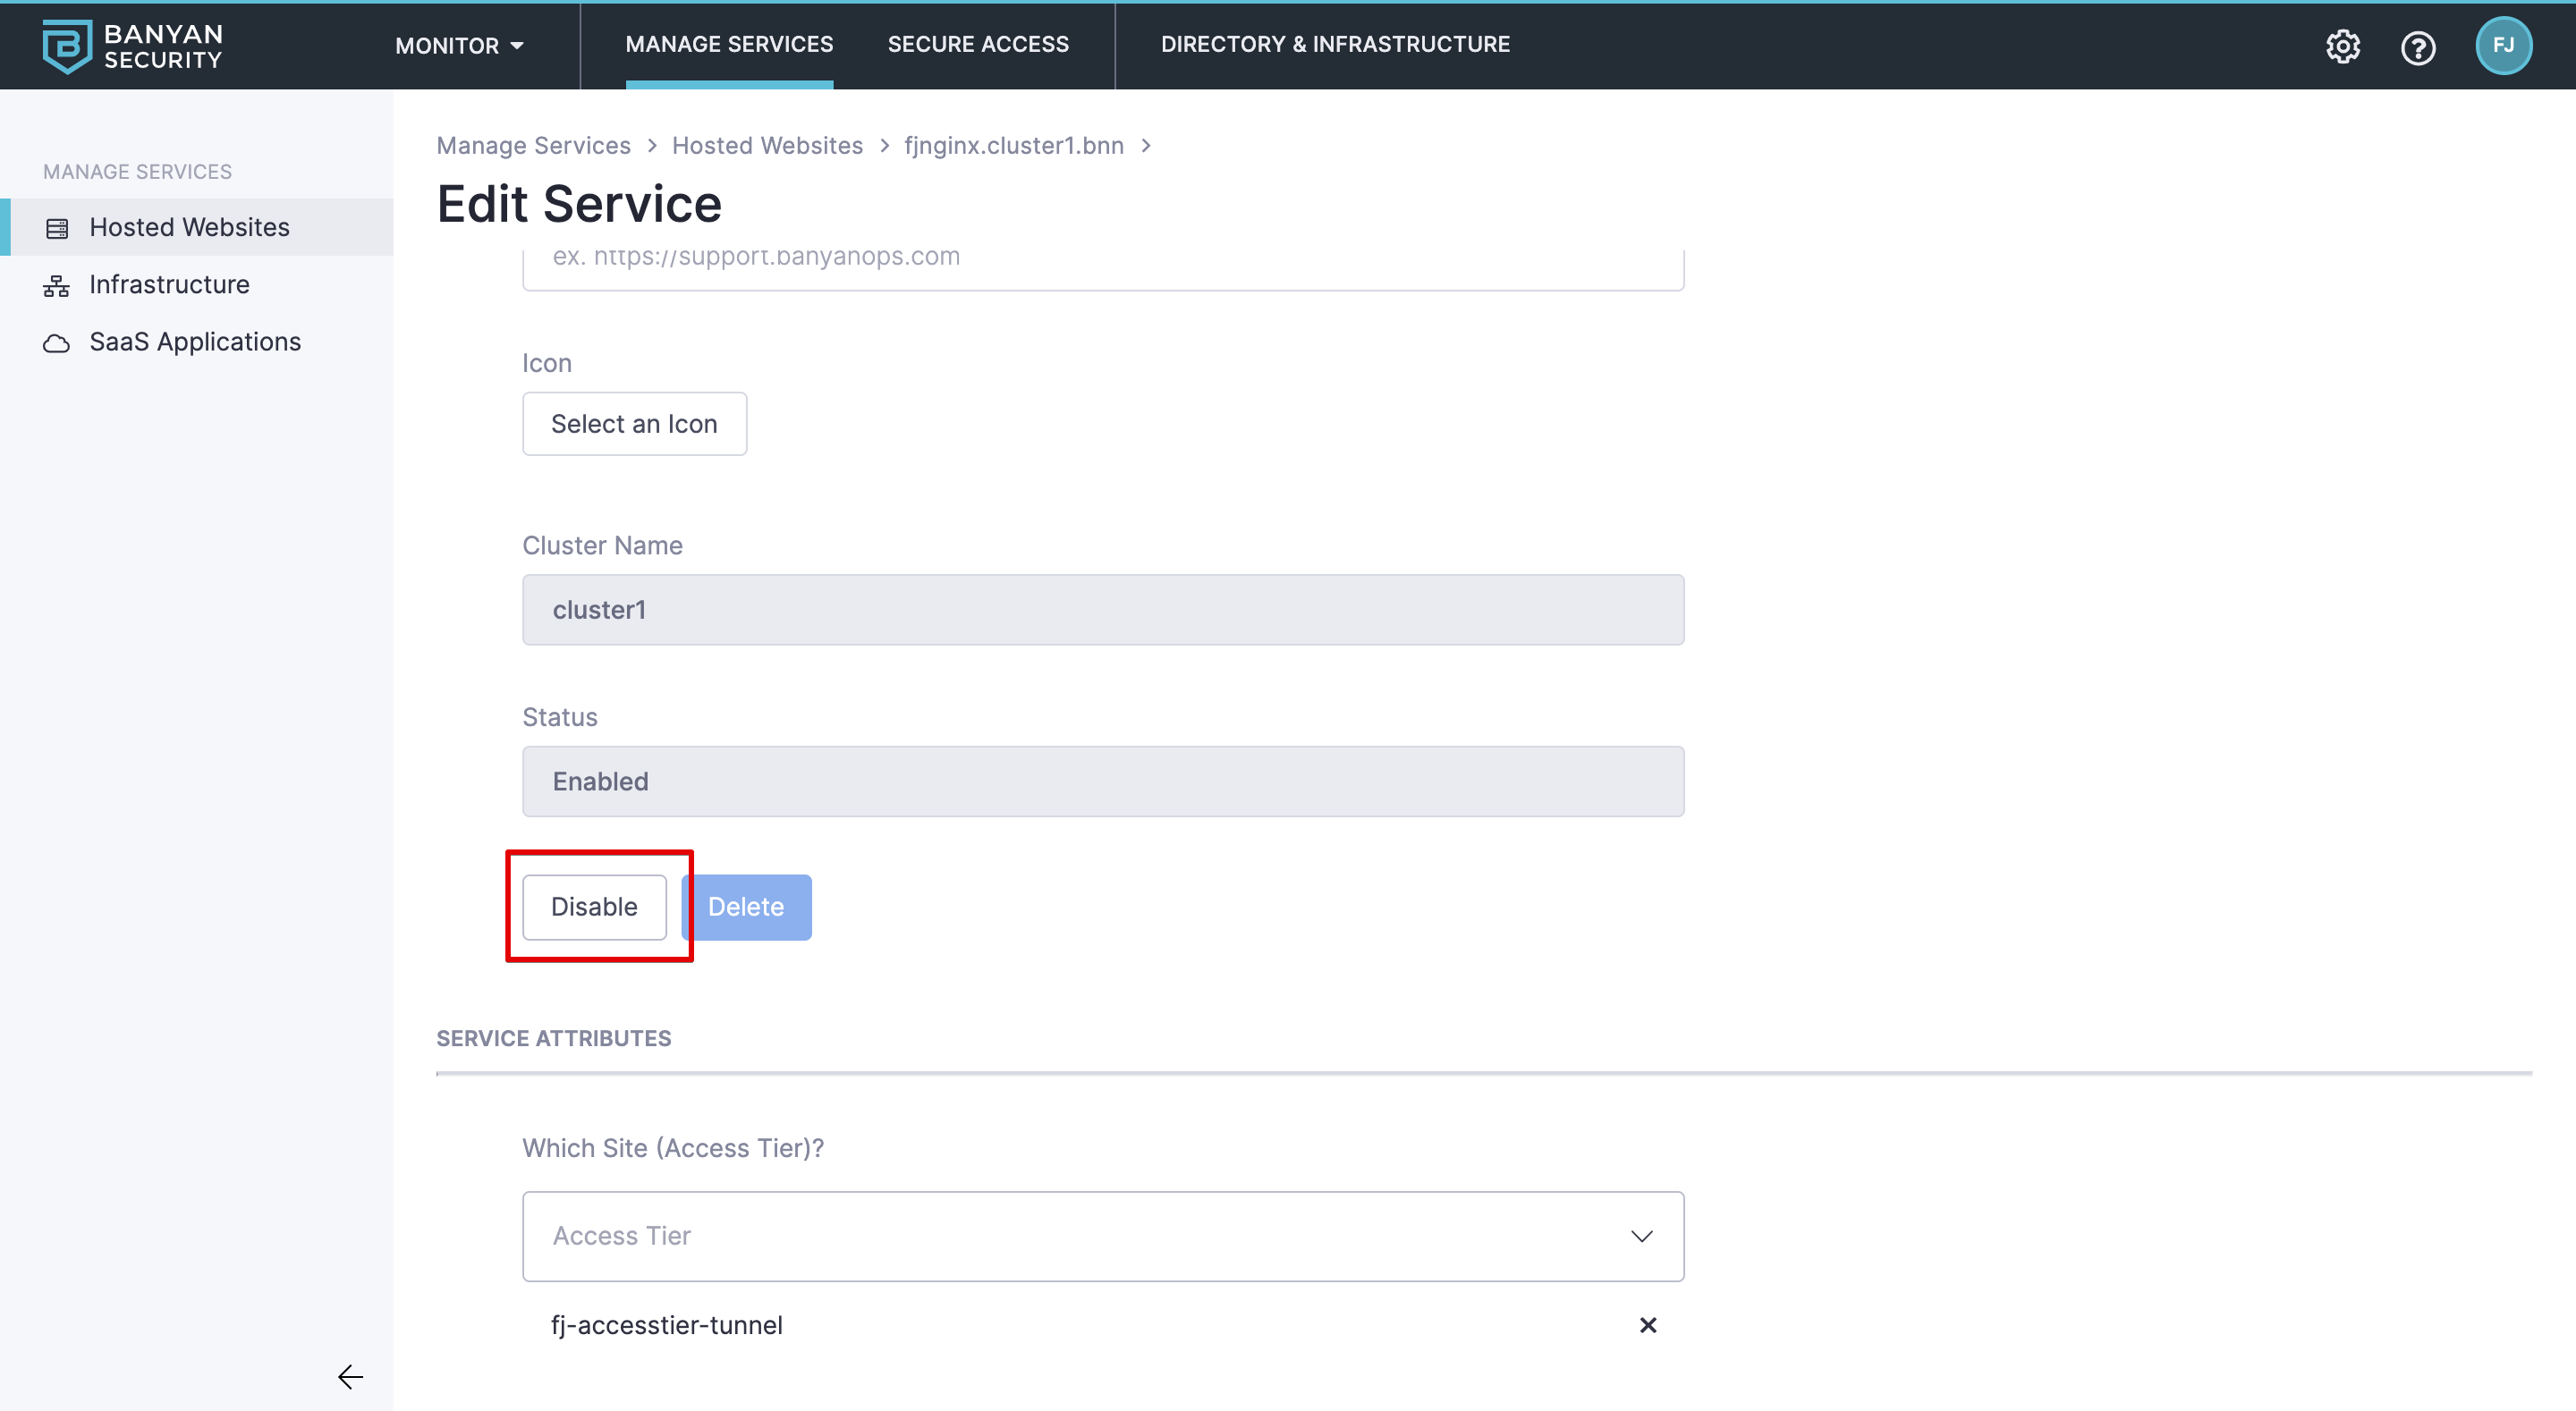Screen dimensions: 2576x1411
Task: Click the Select an Icon button
Action: tap(634, 424)
